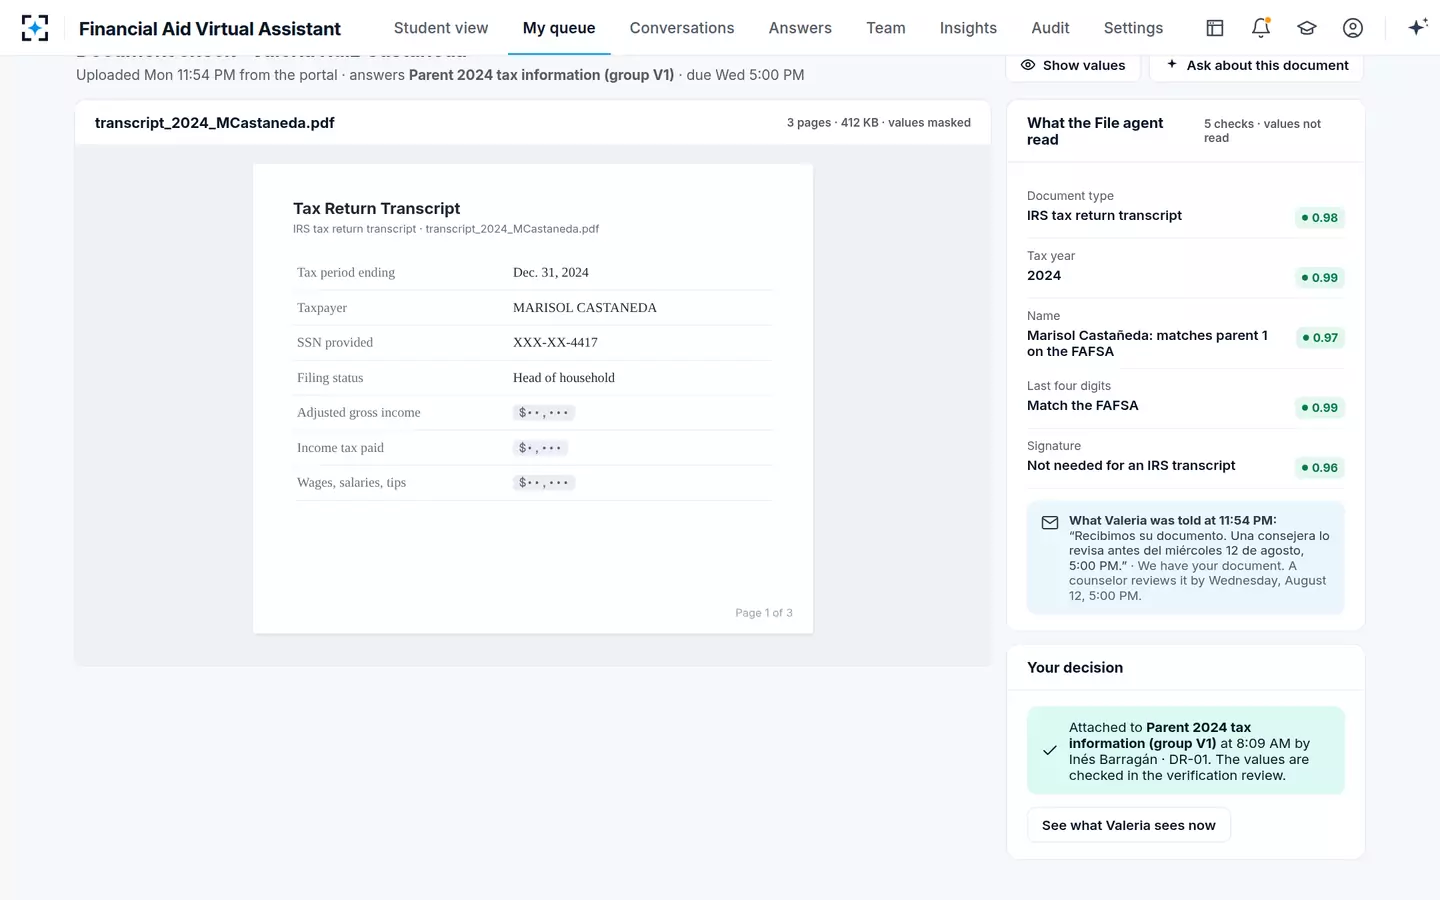Click the 0.97 confidence badge for Name
Viewport: 1440px width, 900px height.
pos(1320,338)
